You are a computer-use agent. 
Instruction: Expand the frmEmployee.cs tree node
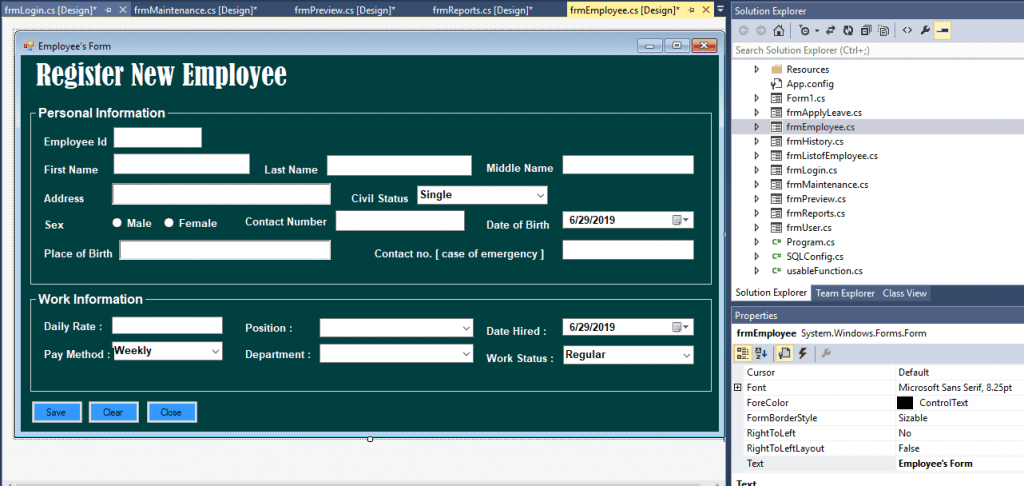757,127
